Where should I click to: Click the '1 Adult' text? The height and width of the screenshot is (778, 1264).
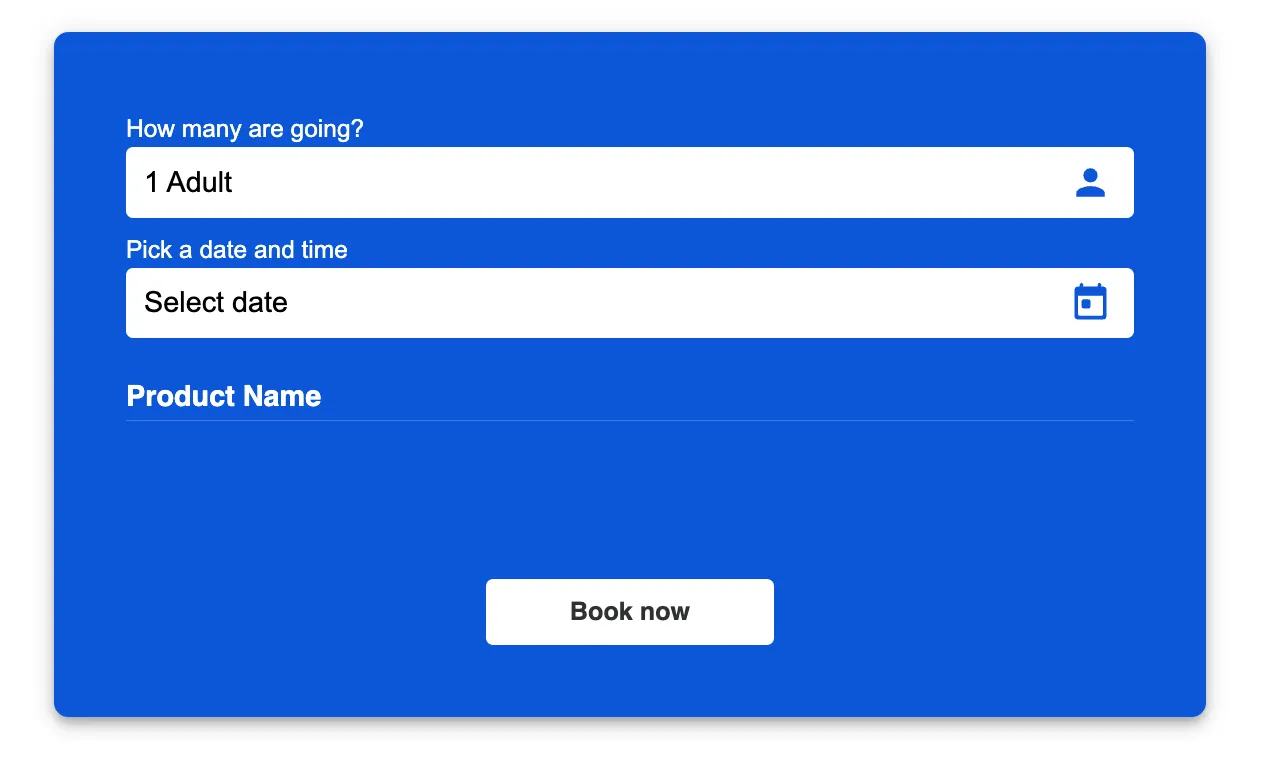tap(189, 182)
